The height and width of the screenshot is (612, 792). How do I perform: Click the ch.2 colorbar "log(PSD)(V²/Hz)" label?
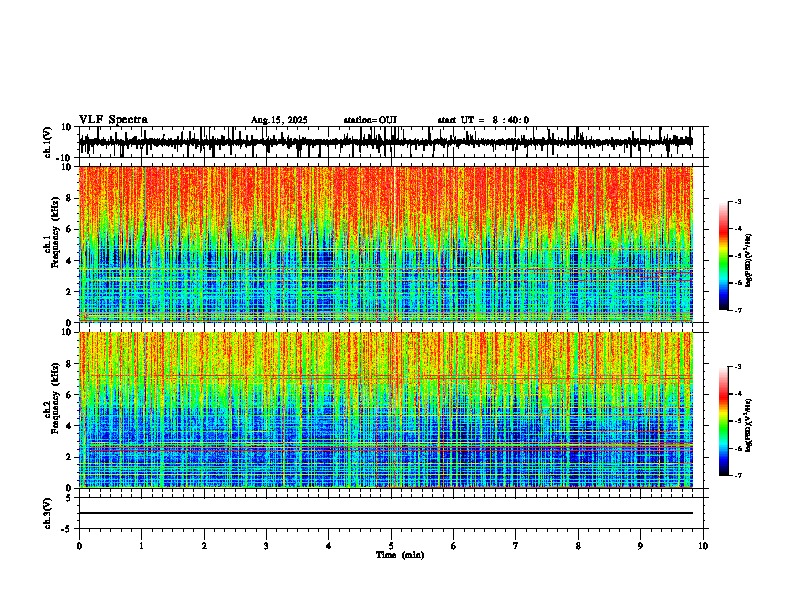pos(749,425)
